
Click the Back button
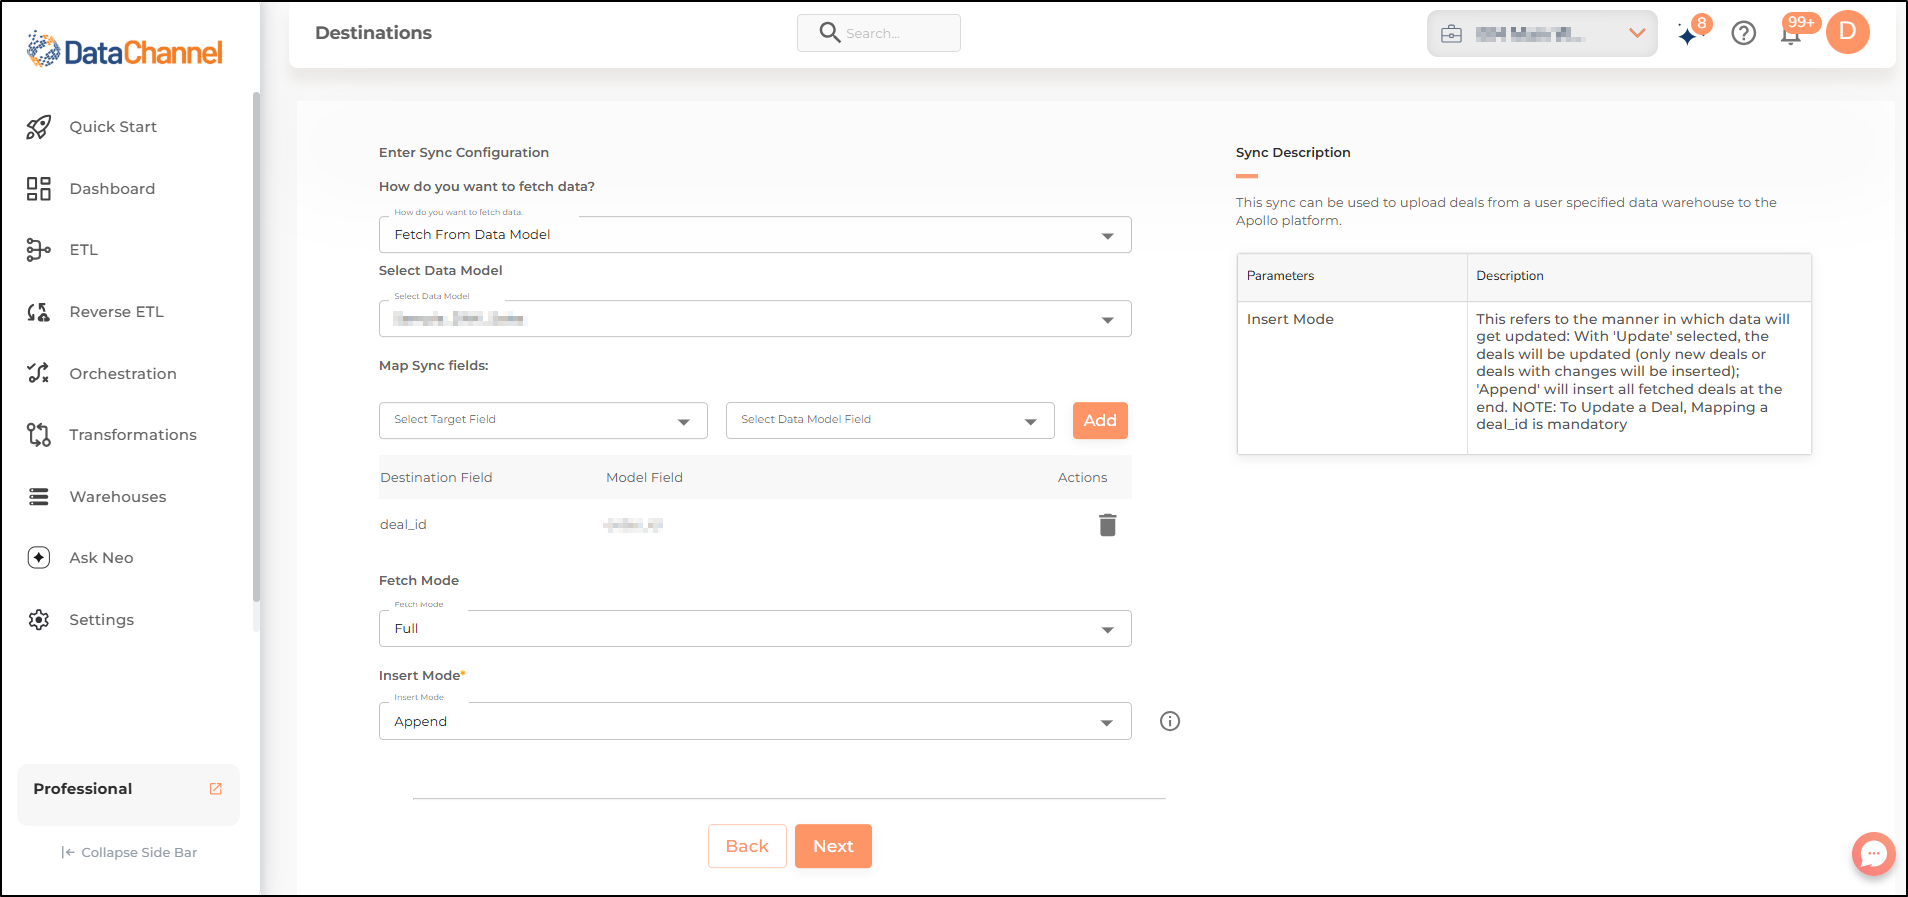(x=747, y=846)
